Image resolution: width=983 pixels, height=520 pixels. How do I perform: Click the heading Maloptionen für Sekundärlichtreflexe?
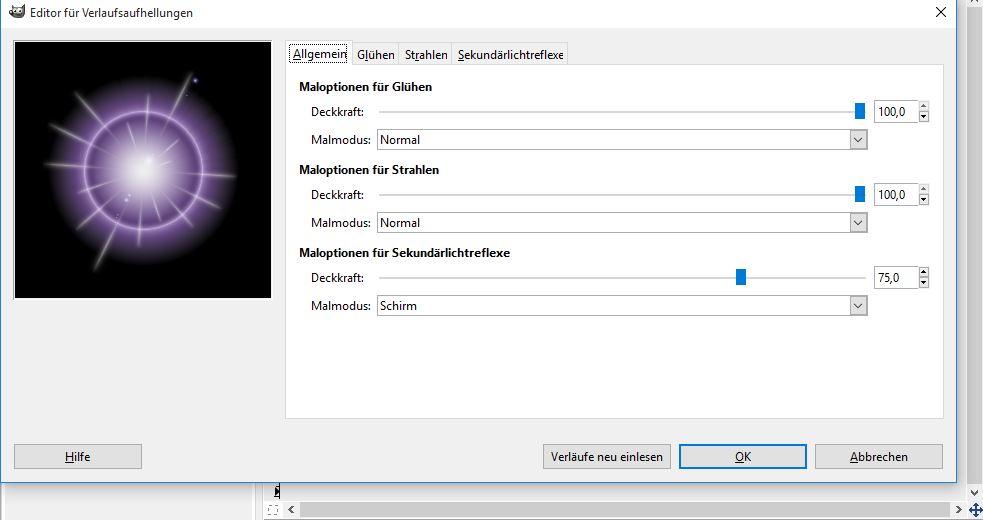(404, 253)
